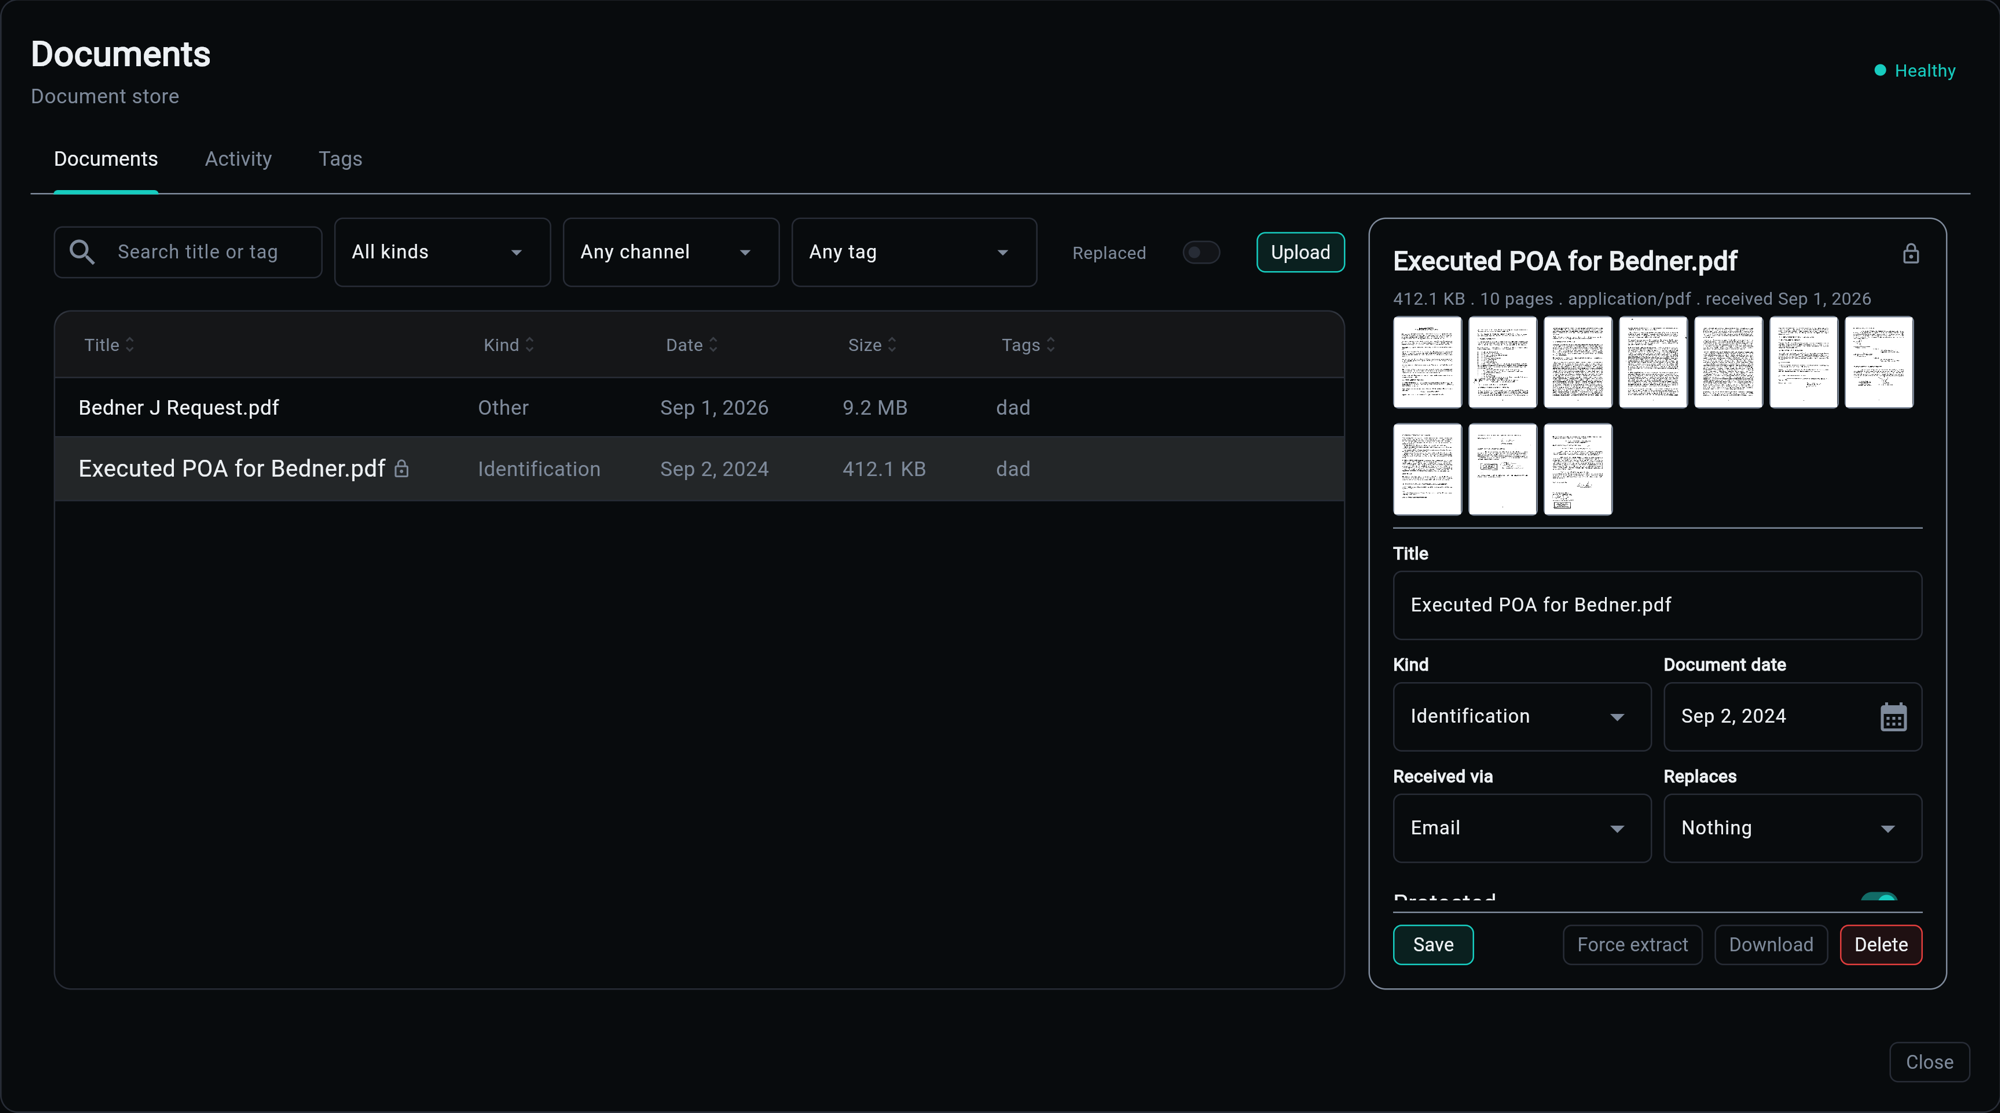This screenshot has width=2000, height=1113.
Task: Toggle the Replaced switch
Action: (x=1201, y=253)
